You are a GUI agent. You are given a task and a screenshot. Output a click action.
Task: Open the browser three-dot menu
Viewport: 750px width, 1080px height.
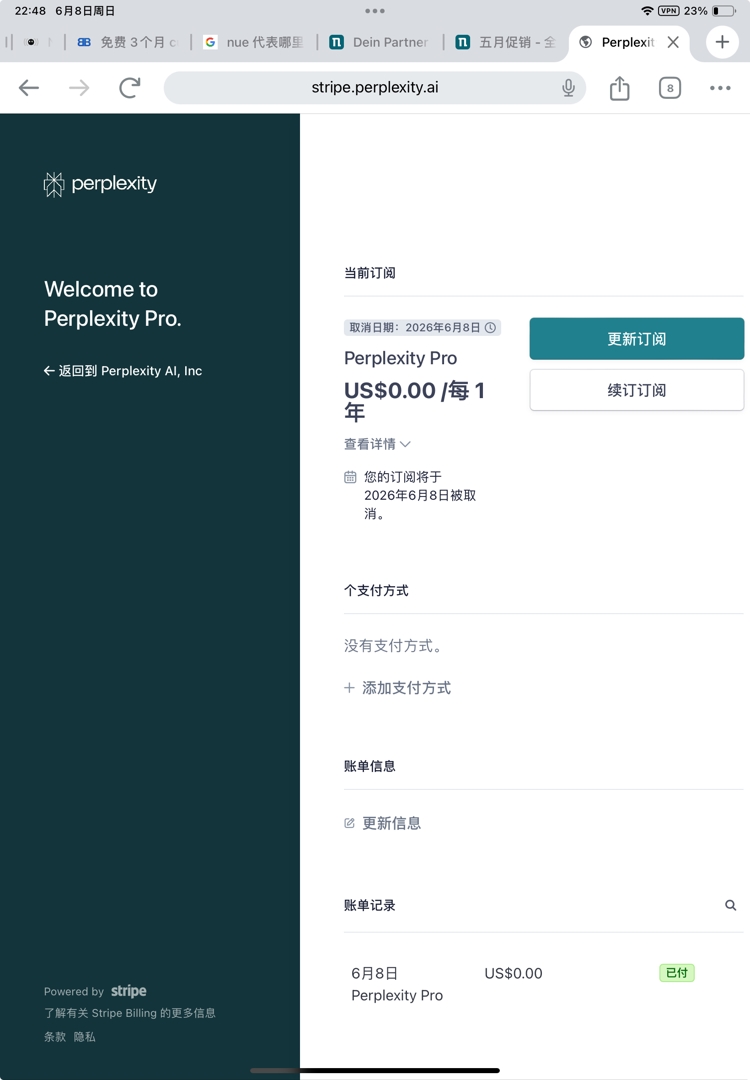click(x=720, y=87)
